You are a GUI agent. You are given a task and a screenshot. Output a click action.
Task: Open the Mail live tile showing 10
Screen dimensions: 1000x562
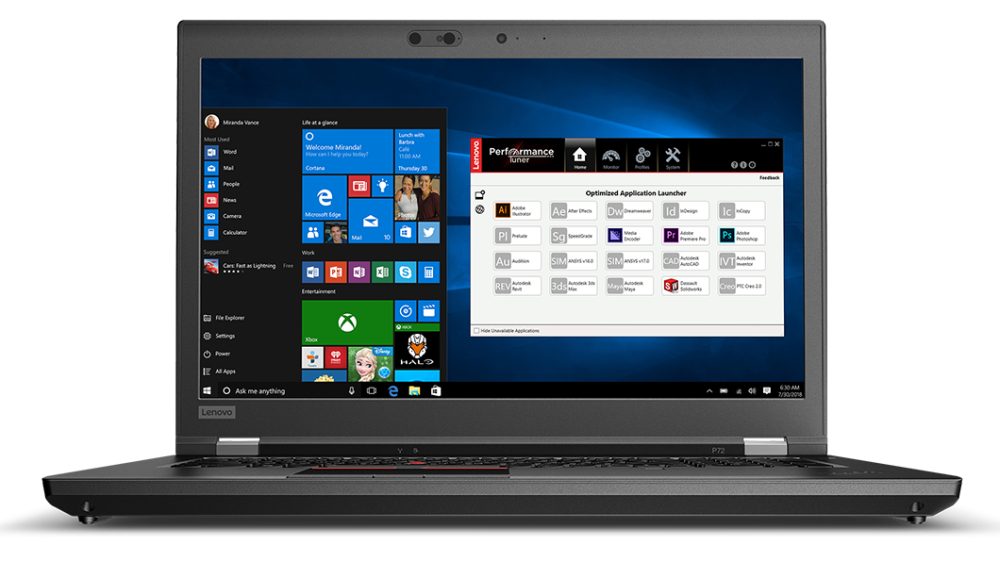pos(371,221)
